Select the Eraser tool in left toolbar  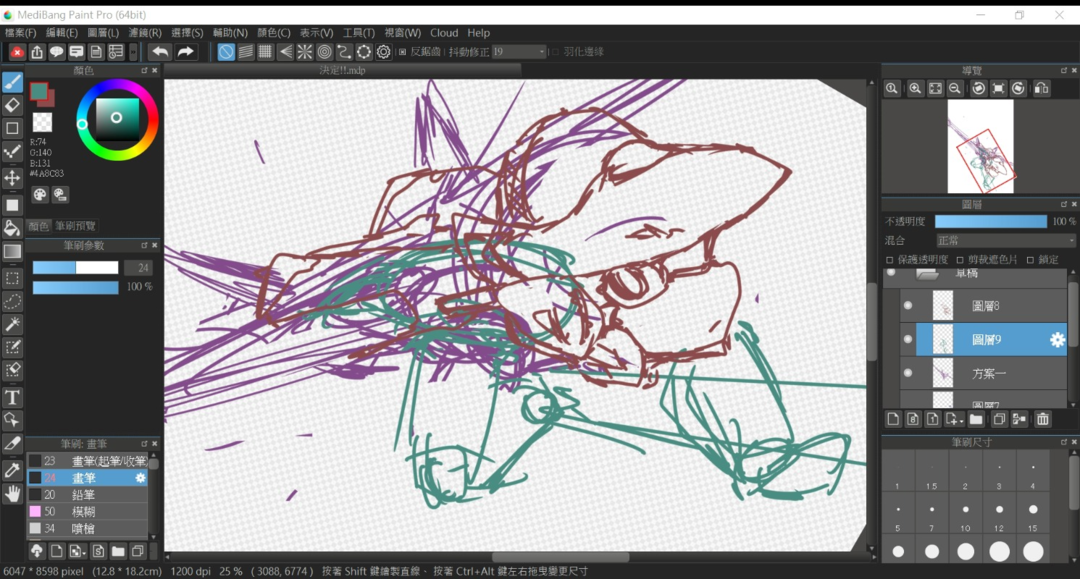click(13, 104)
